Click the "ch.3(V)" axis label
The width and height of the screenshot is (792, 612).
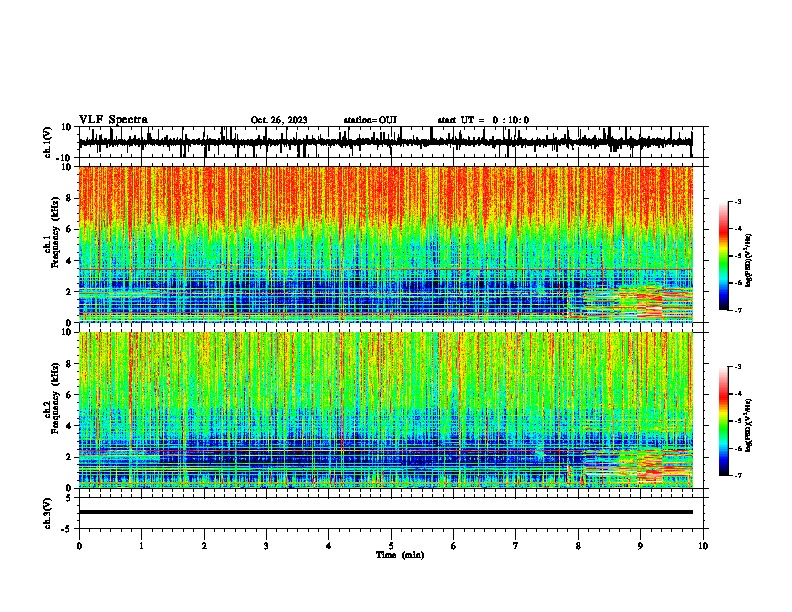click(48, 513)
